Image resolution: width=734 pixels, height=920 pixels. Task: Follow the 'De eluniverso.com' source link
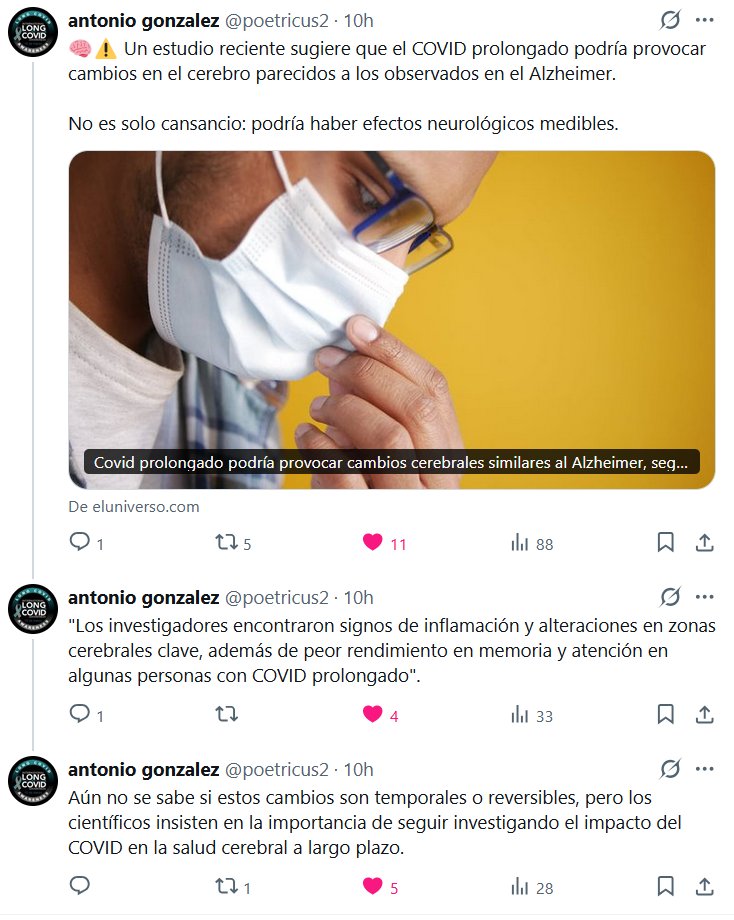coord(134,506)
